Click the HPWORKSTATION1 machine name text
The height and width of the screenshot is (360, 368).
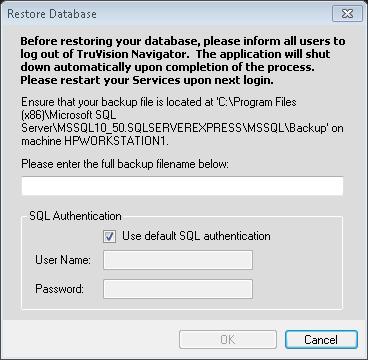click(x=116, y=141)
